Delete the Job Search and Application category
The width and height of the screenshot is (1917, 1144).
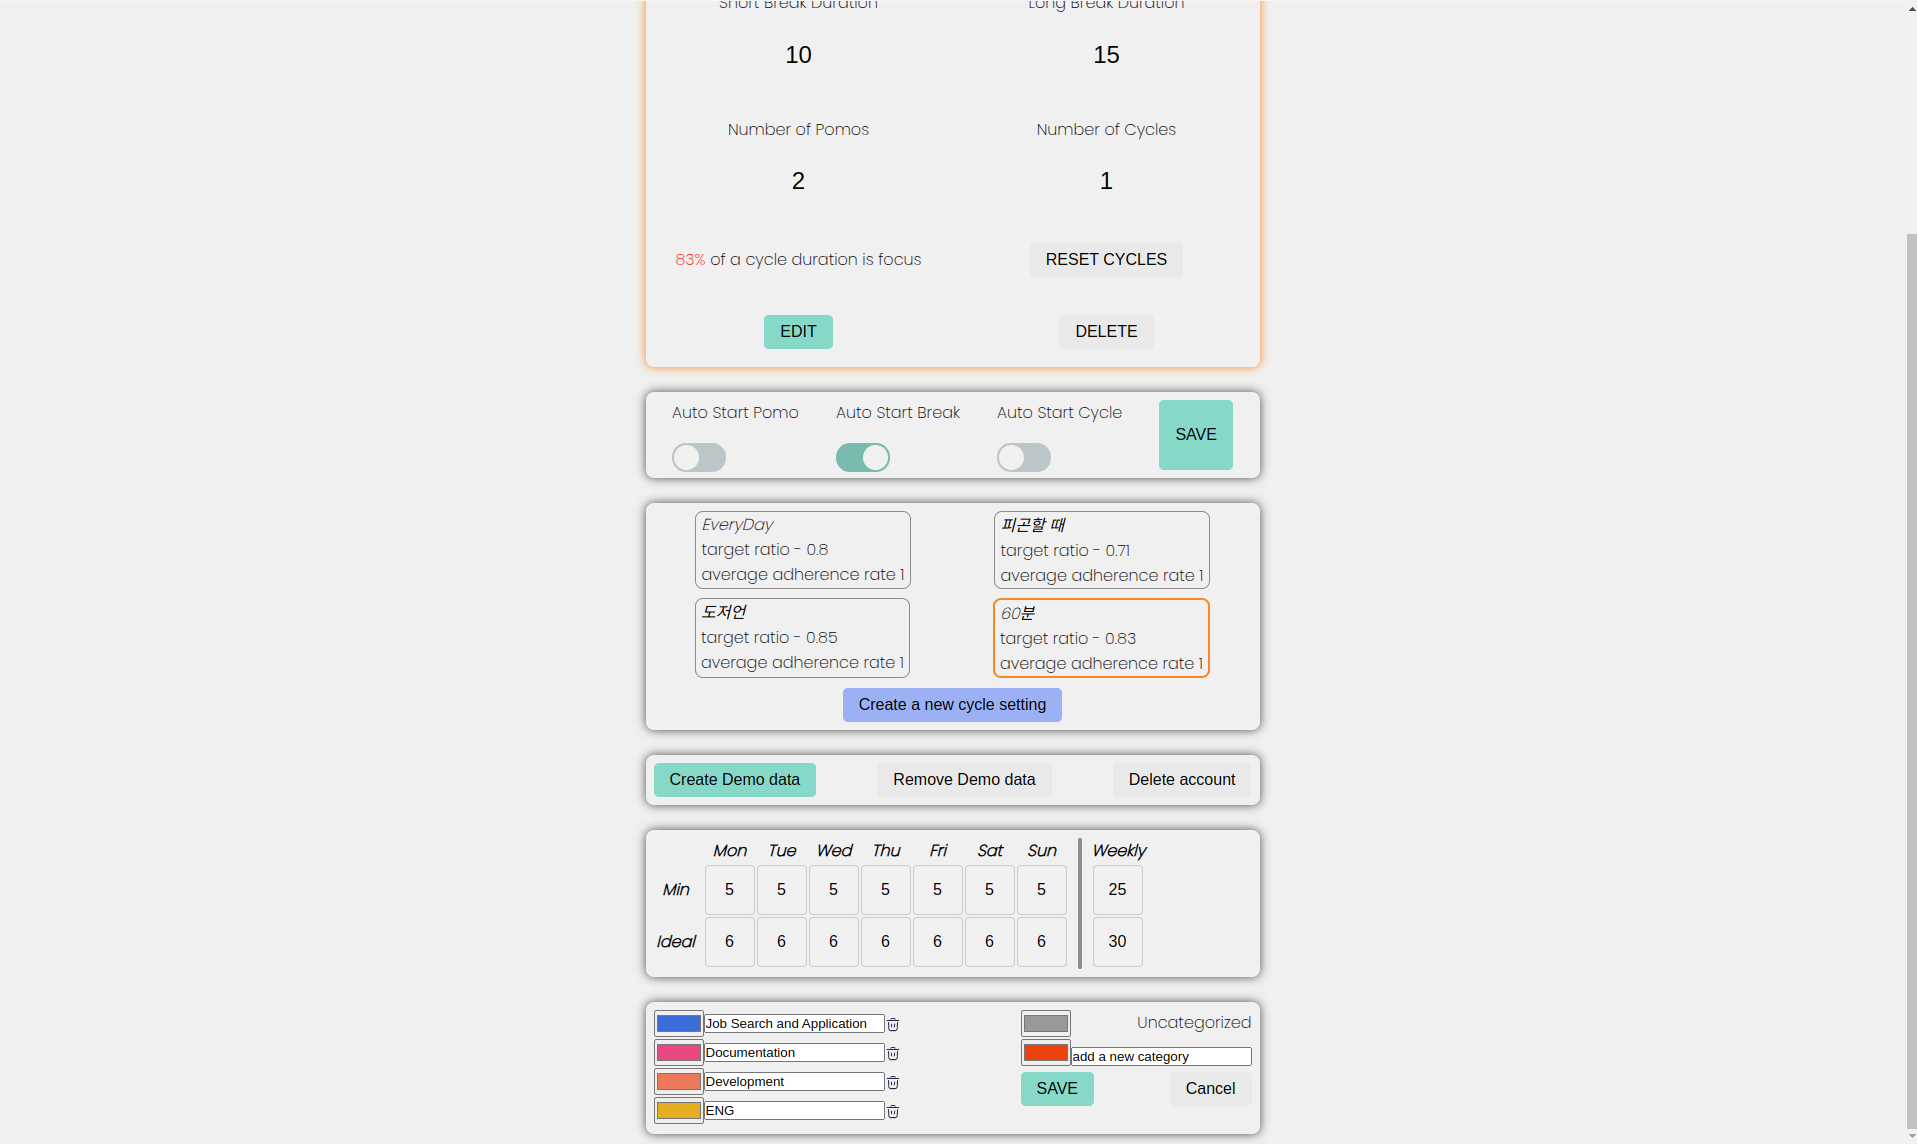pos(893,1024)
